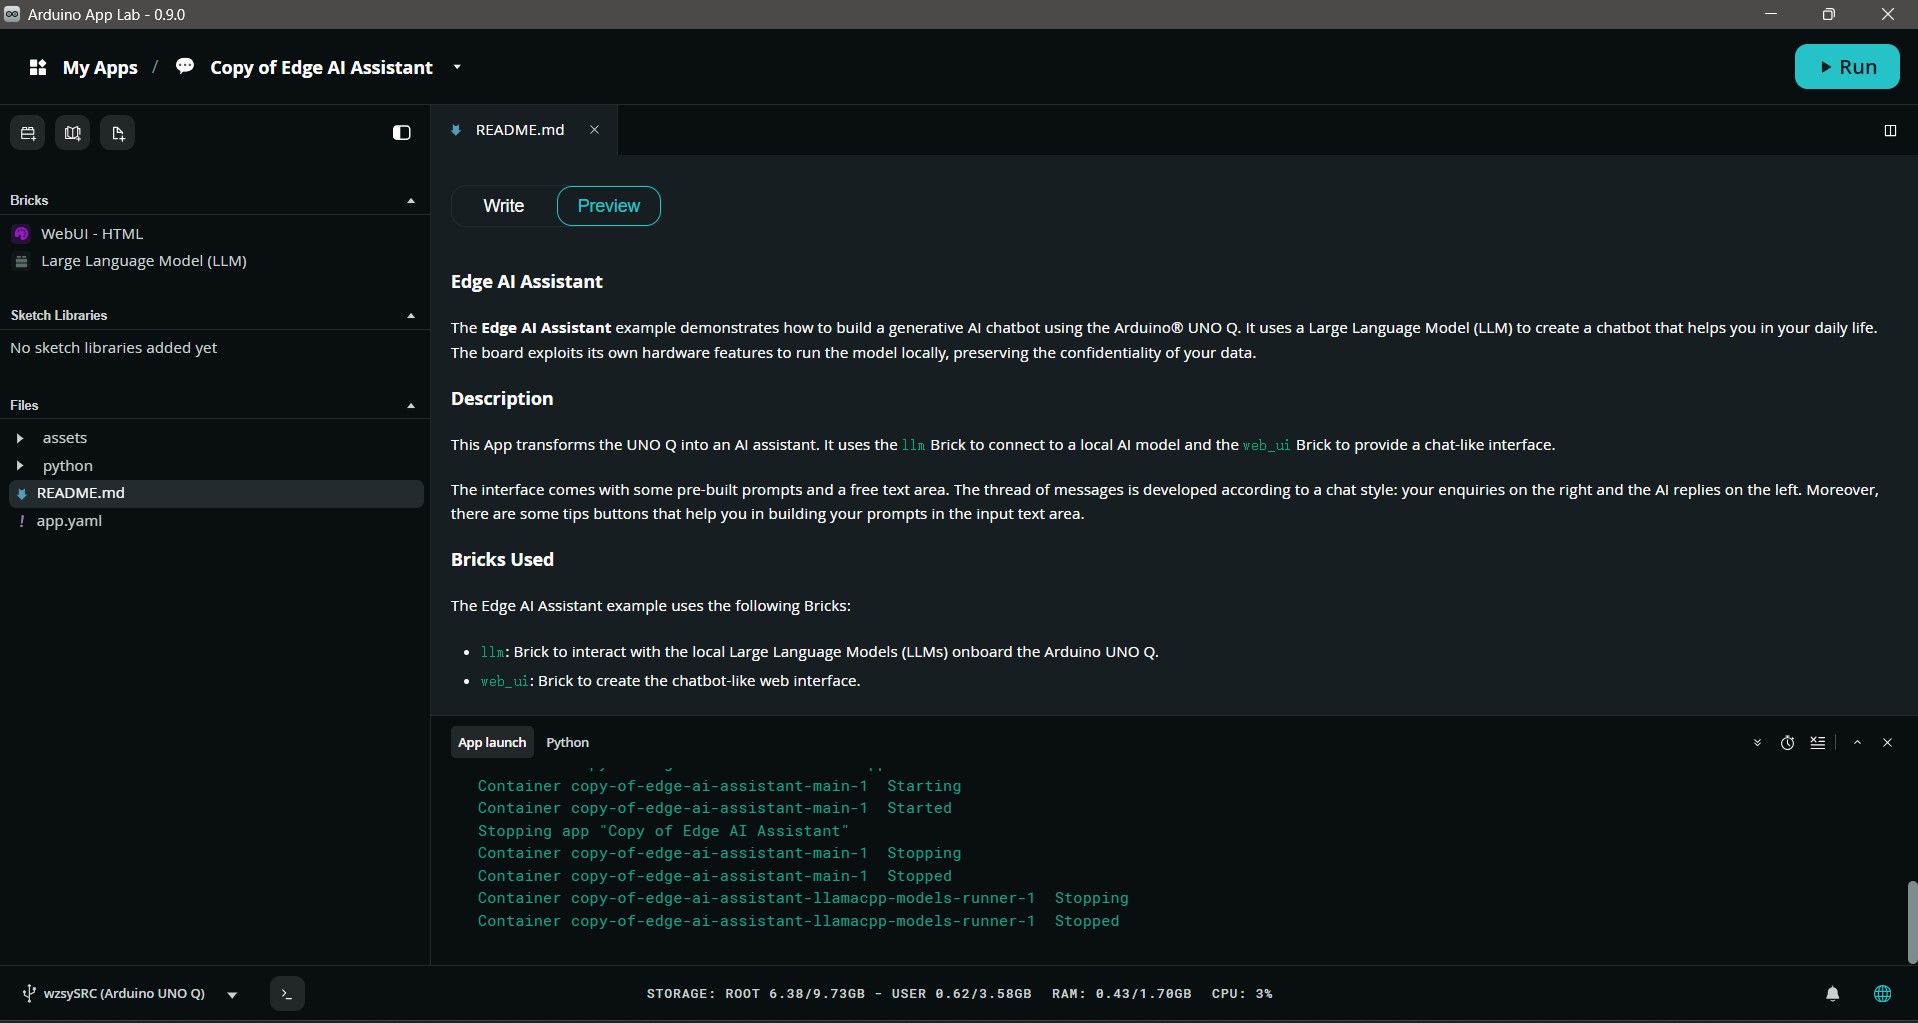Expand the python folder
The height and width of the screenshot is (1023, 1918).
tap(20, 466)
